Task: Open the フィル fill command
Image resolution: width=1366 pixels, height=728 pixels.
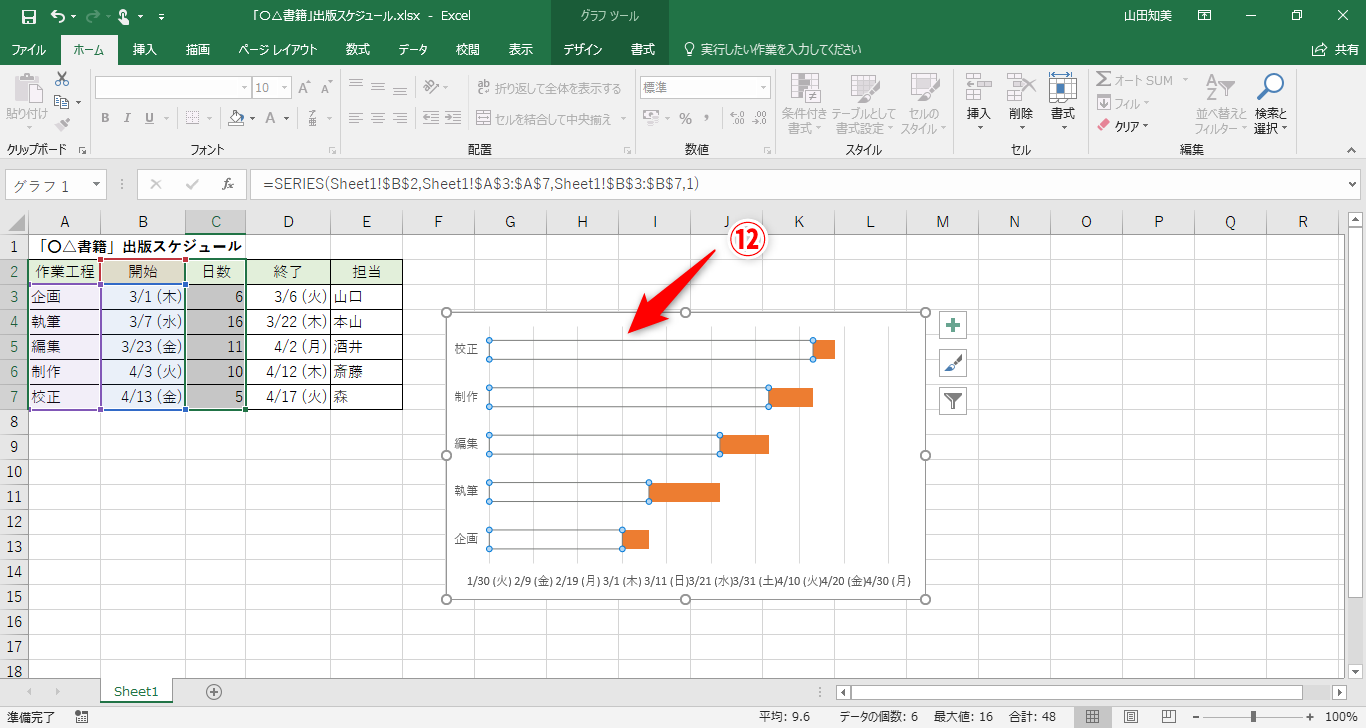Action: (1123, 103)
